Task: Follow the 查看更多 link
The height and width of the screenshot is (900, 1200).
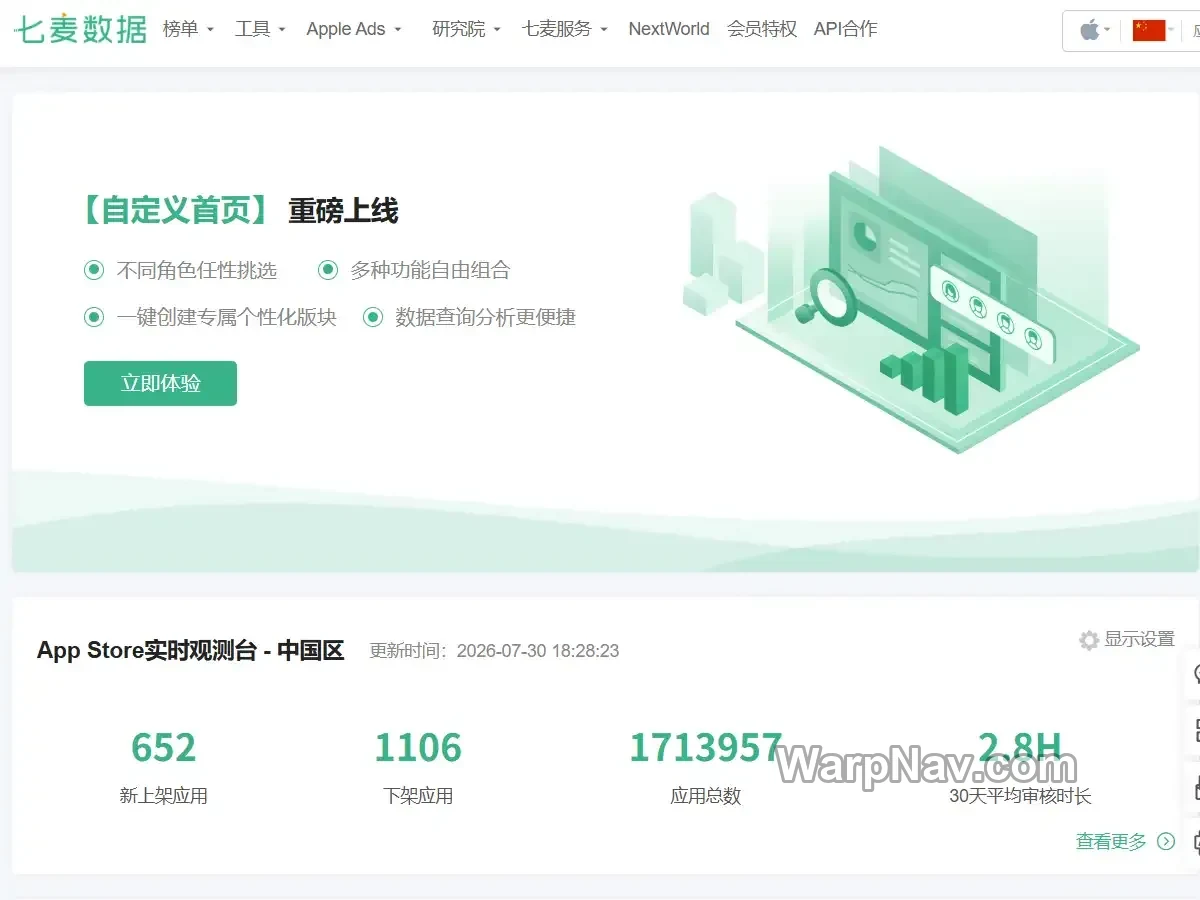Action: 1126,842
